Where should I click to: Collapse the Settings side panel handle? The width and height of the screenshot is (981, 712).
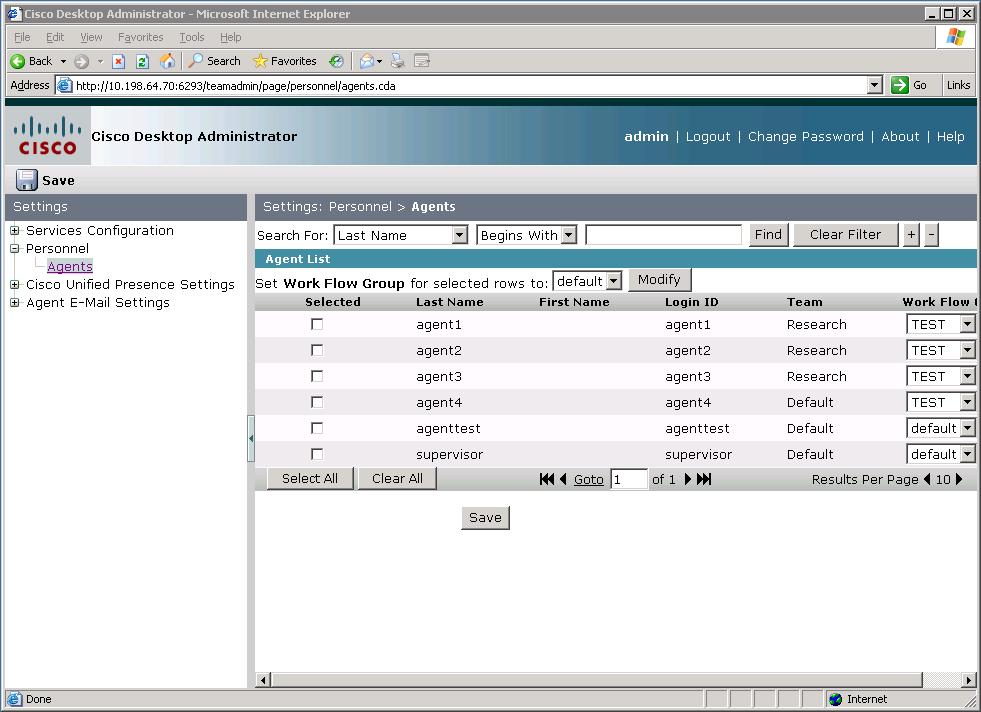click(251, 438)
